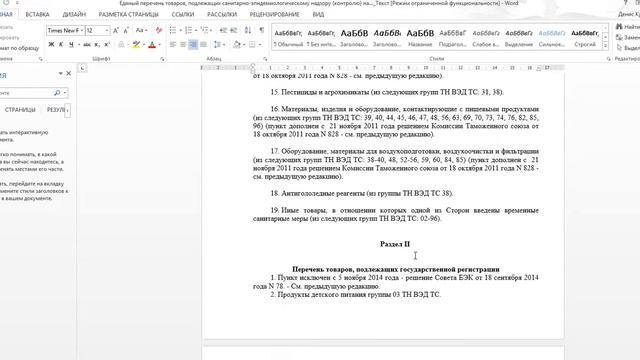Apply multilevel list
The image size is (640, 360).
[204, 30]
